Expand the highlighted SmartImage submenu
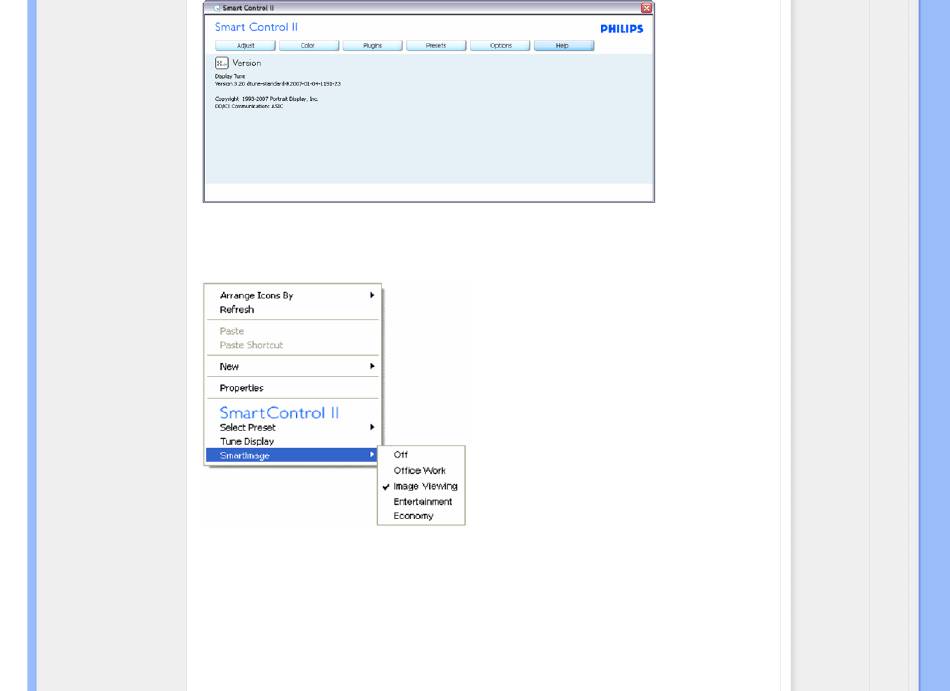 point(293,455)
